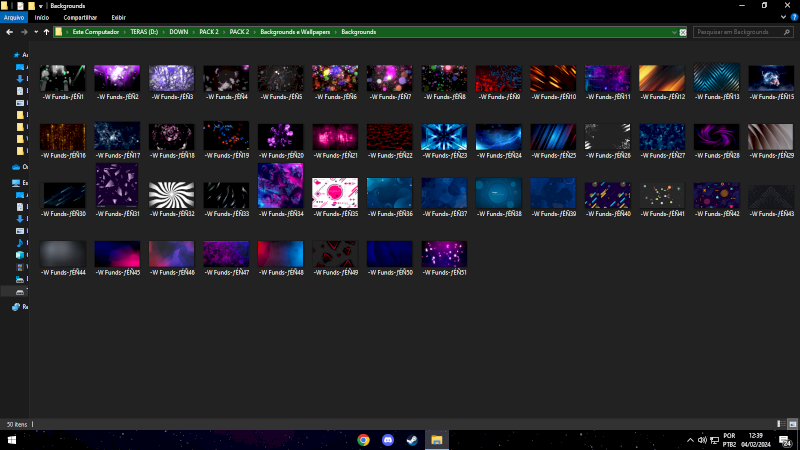Open the recent locations dropdown arrow
Viewport: 800px width, 450px height.
(x=35, y=32)
